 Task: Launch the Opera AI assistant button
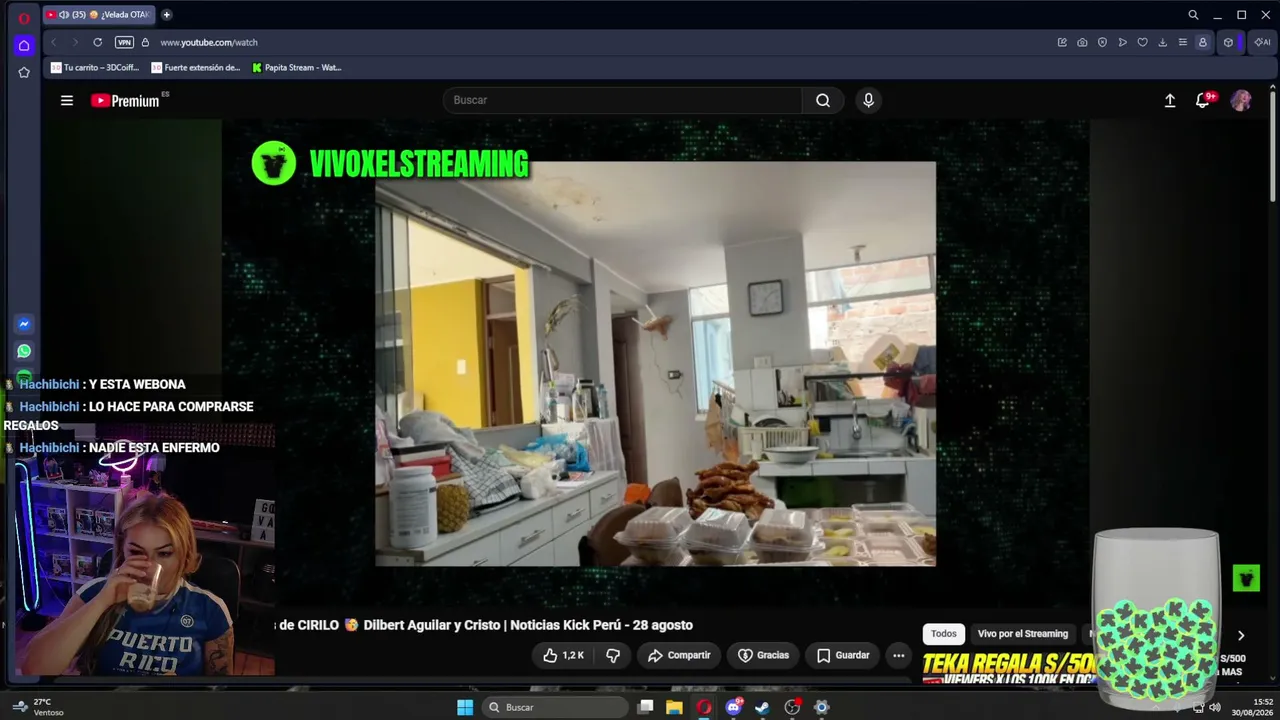click(x=1262, y=42)
